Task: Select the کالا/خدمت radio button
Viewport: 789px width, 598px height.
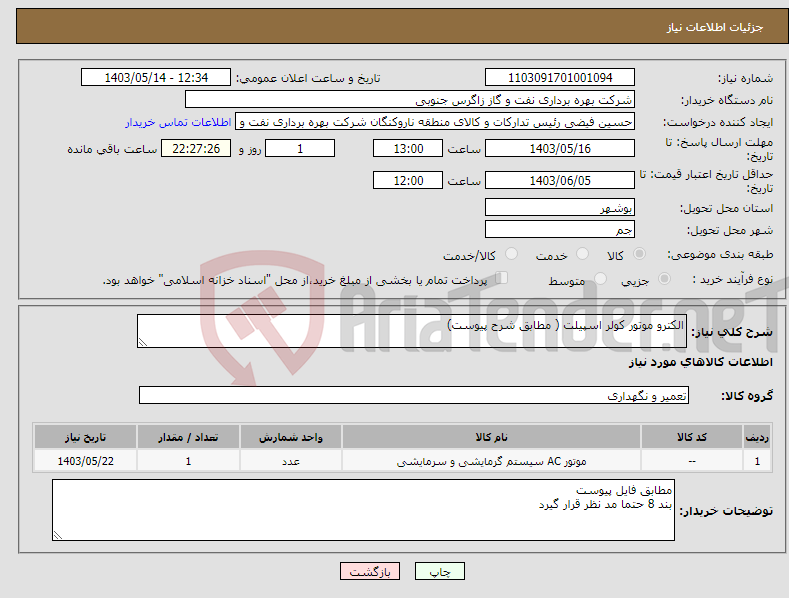Action: pos(511,254)
